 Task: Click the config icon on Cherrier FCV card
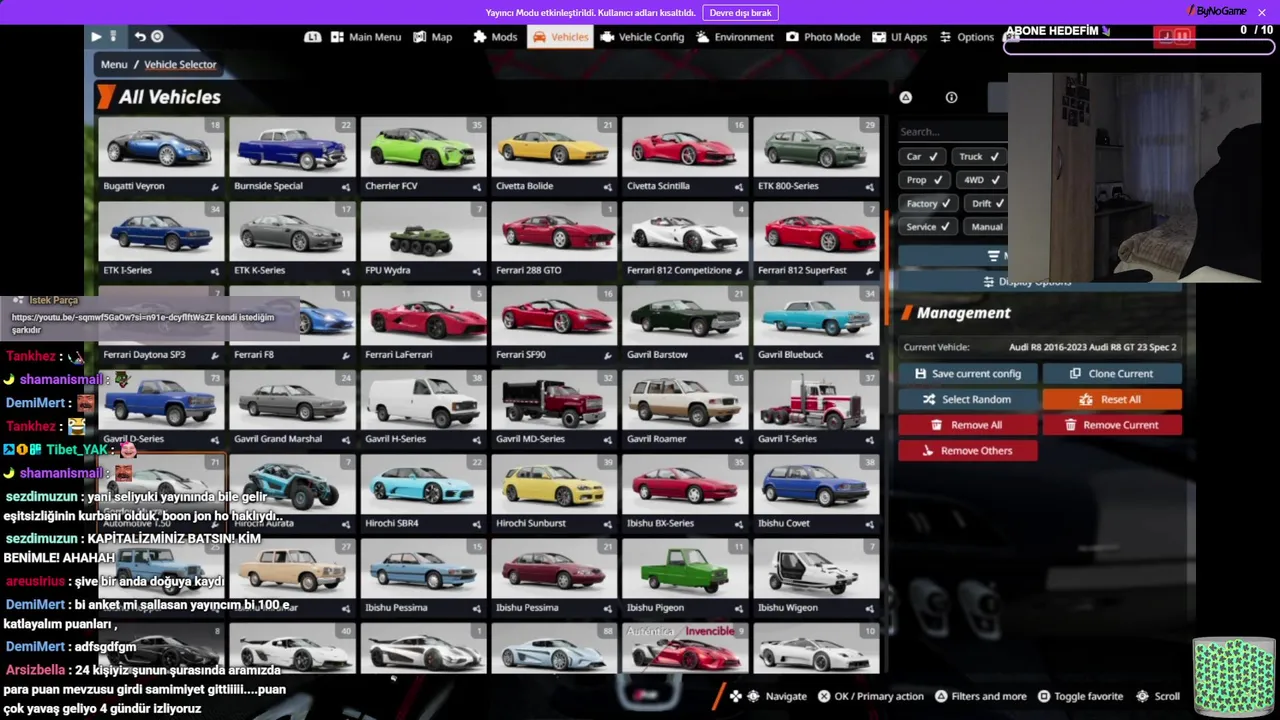click(x=477, y=187)
